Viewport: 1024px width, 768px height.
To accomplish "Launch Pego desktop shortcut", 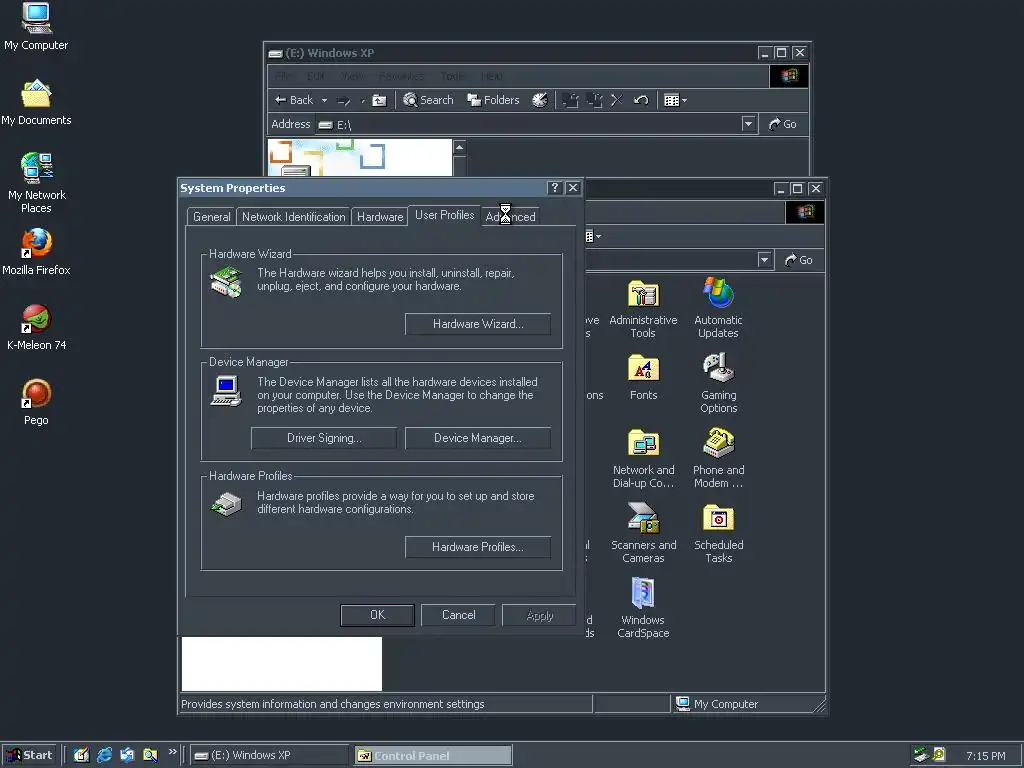I will [x=36, y=402].
